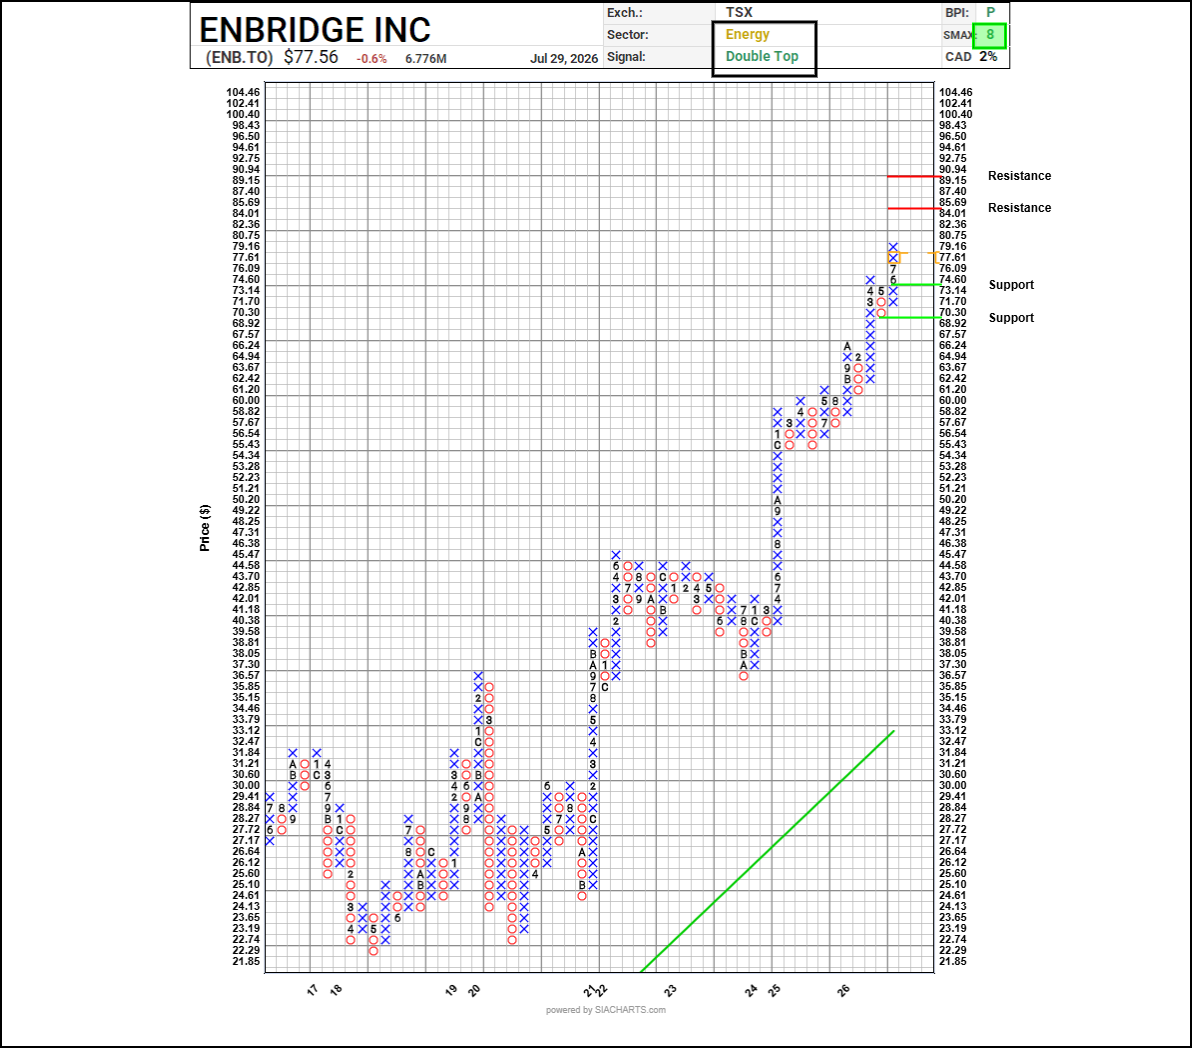Screen dimensions: 1192x1048
Task: Click the lower Support label near 70.30
Action: tap(1011, 318)
